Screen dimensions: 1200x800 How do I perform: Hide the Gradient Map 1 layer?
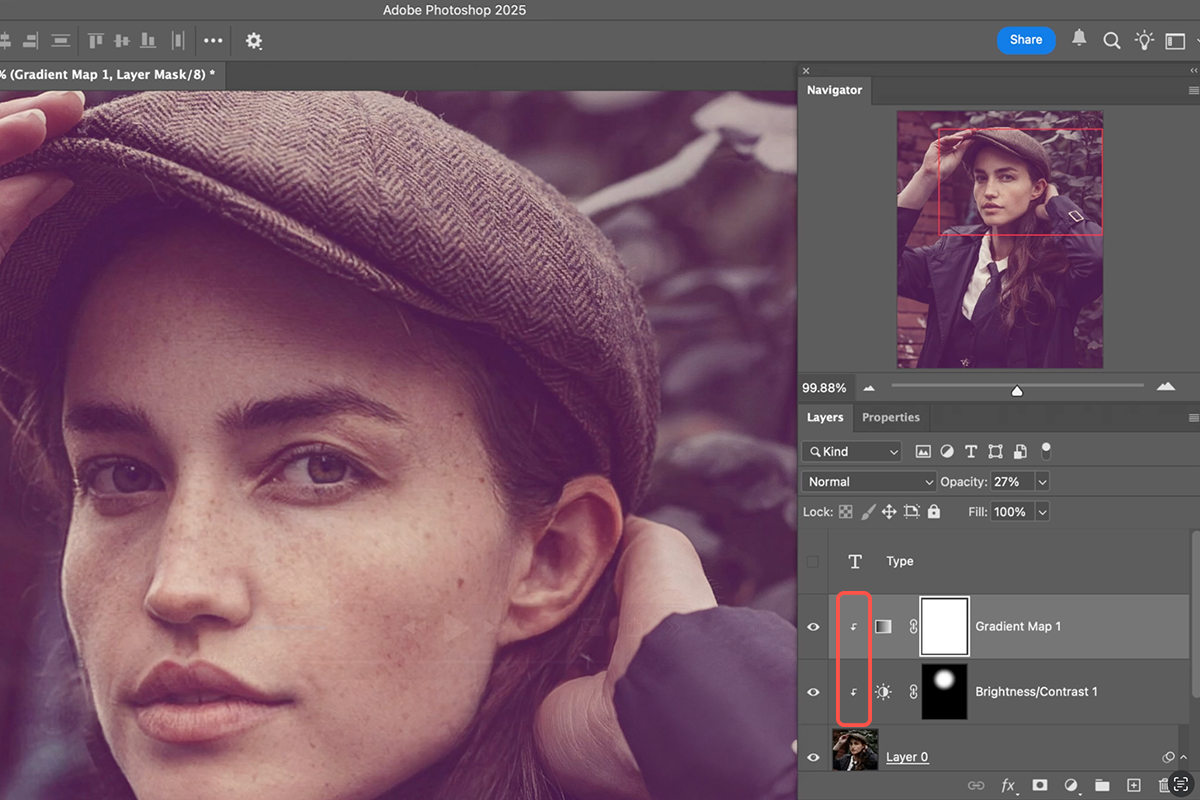coord(813,627)
